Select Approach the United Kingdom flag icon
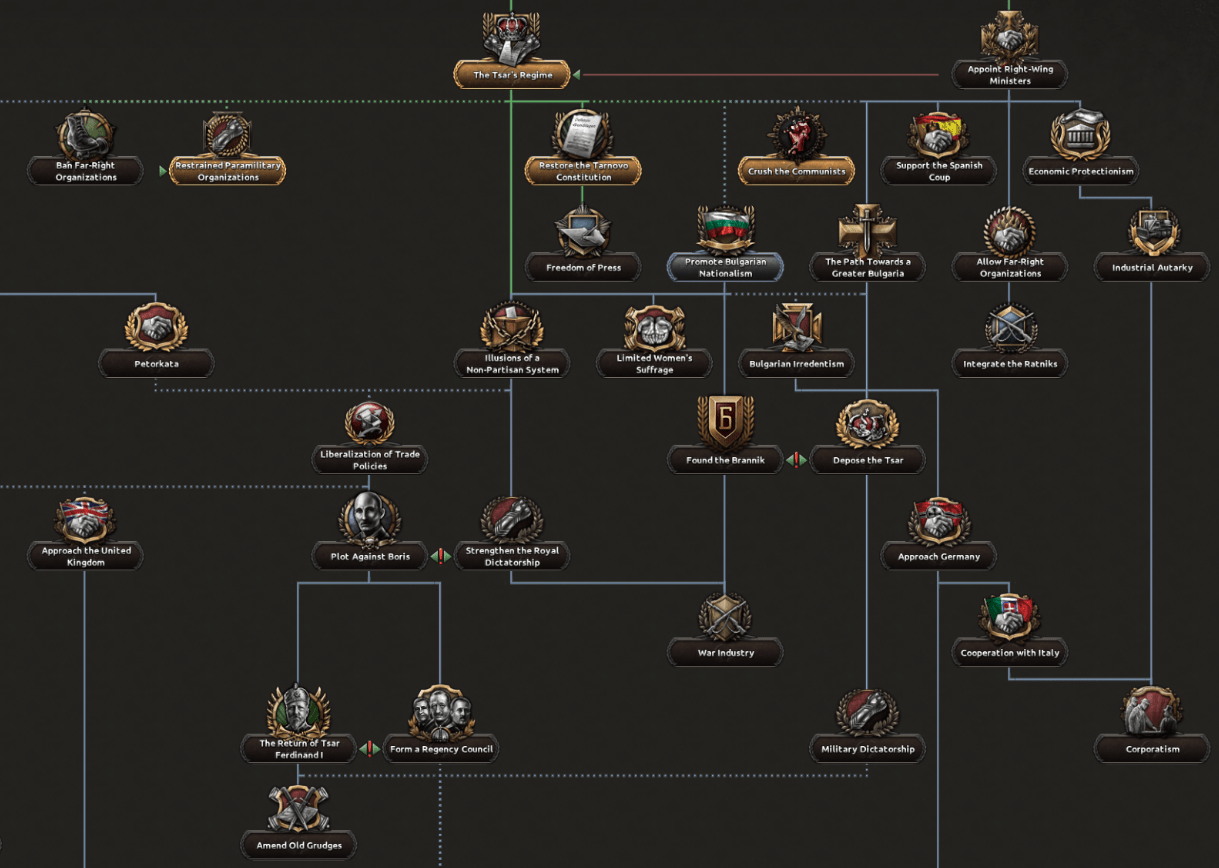The image size is (1219, 868). 86,521
